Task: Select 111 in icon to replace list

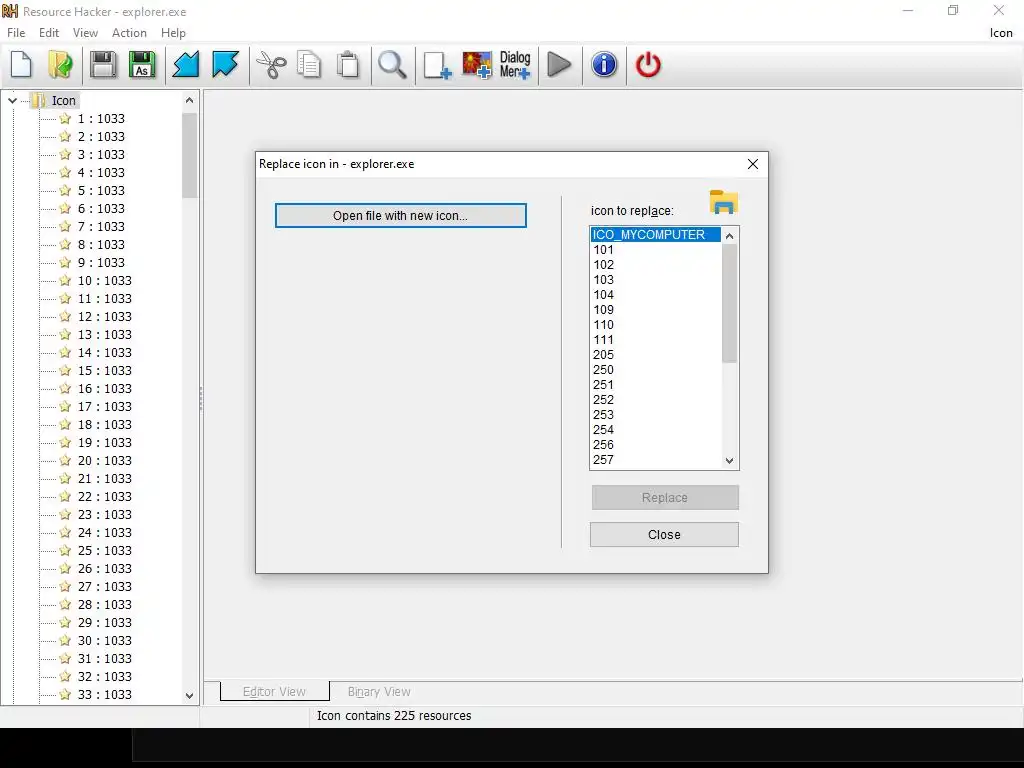Action: pyautogui.click(x=656, y=340)
